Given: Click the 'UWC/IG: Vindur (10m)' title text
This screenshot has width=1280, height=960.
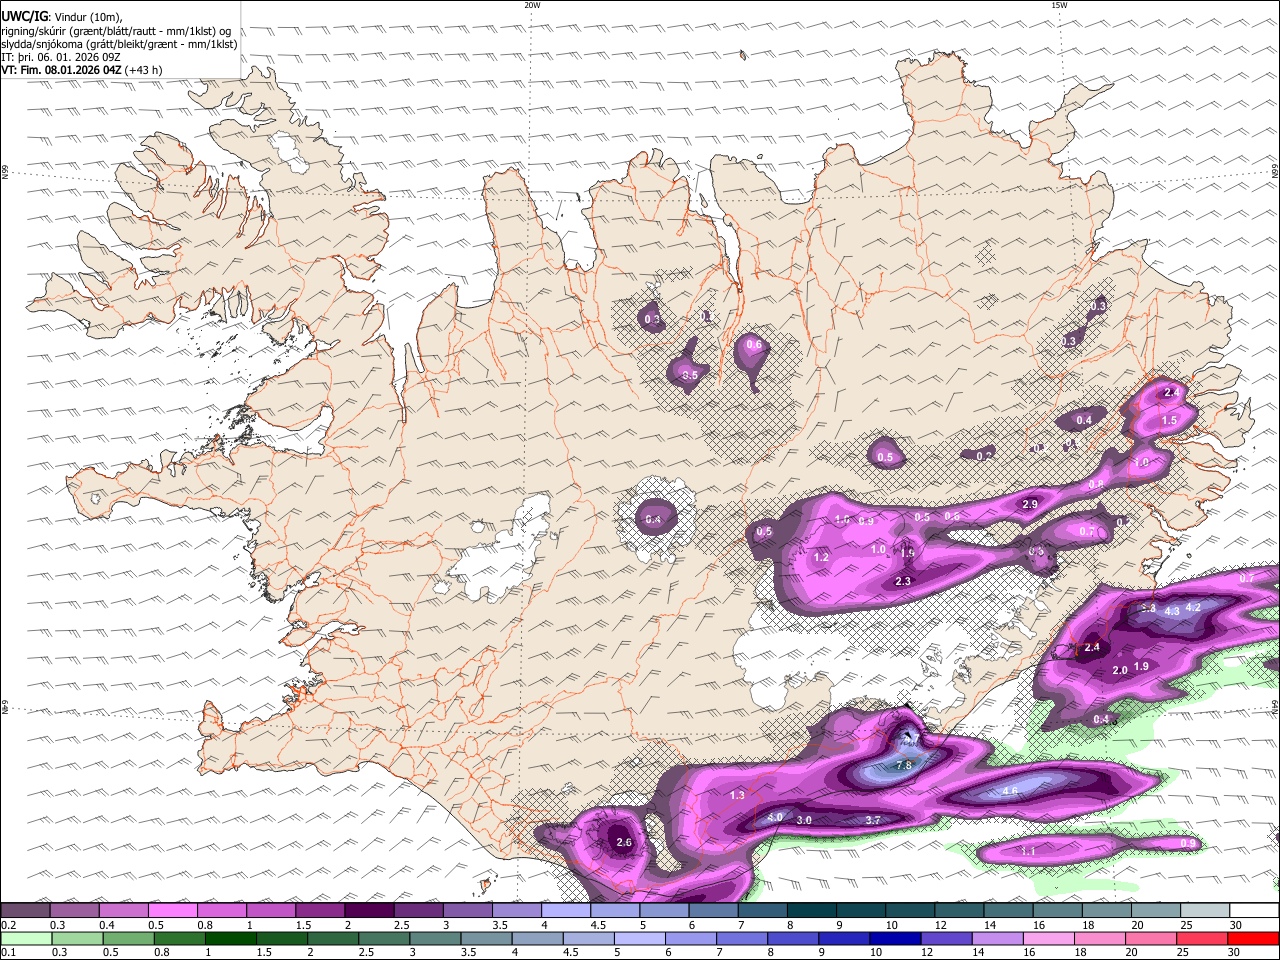Looking at the screenshot, I should point(61,16).
